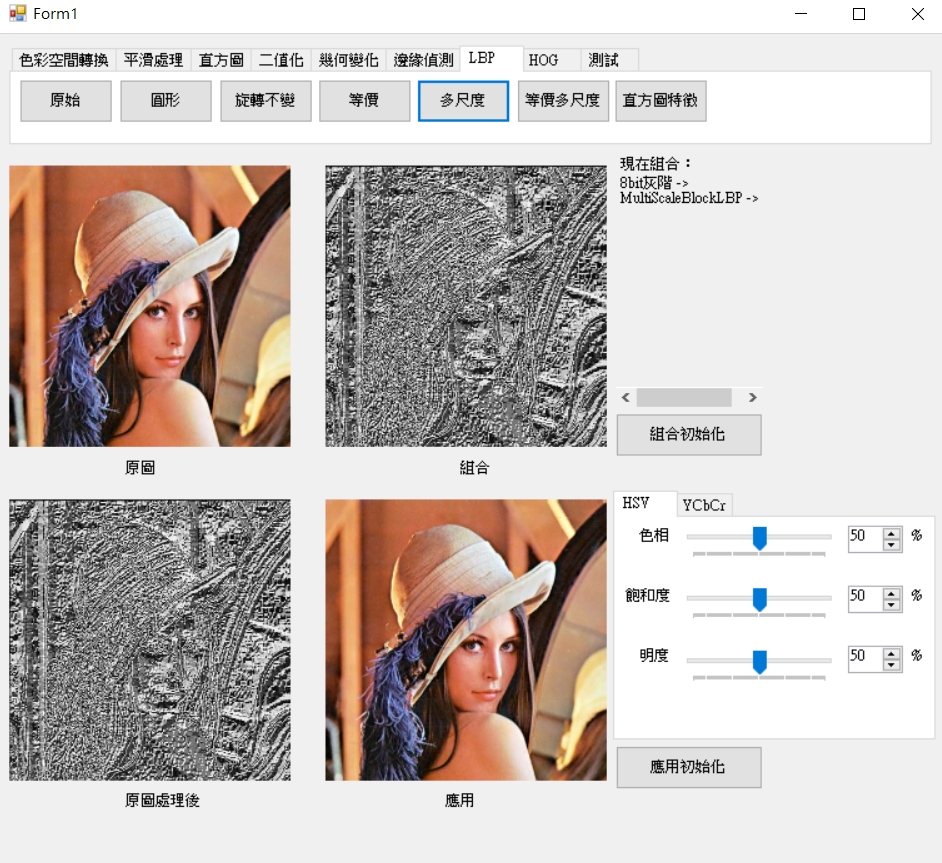
Task: Click the horizontal scrollbar thumb
Action: (x=684, y=398)
